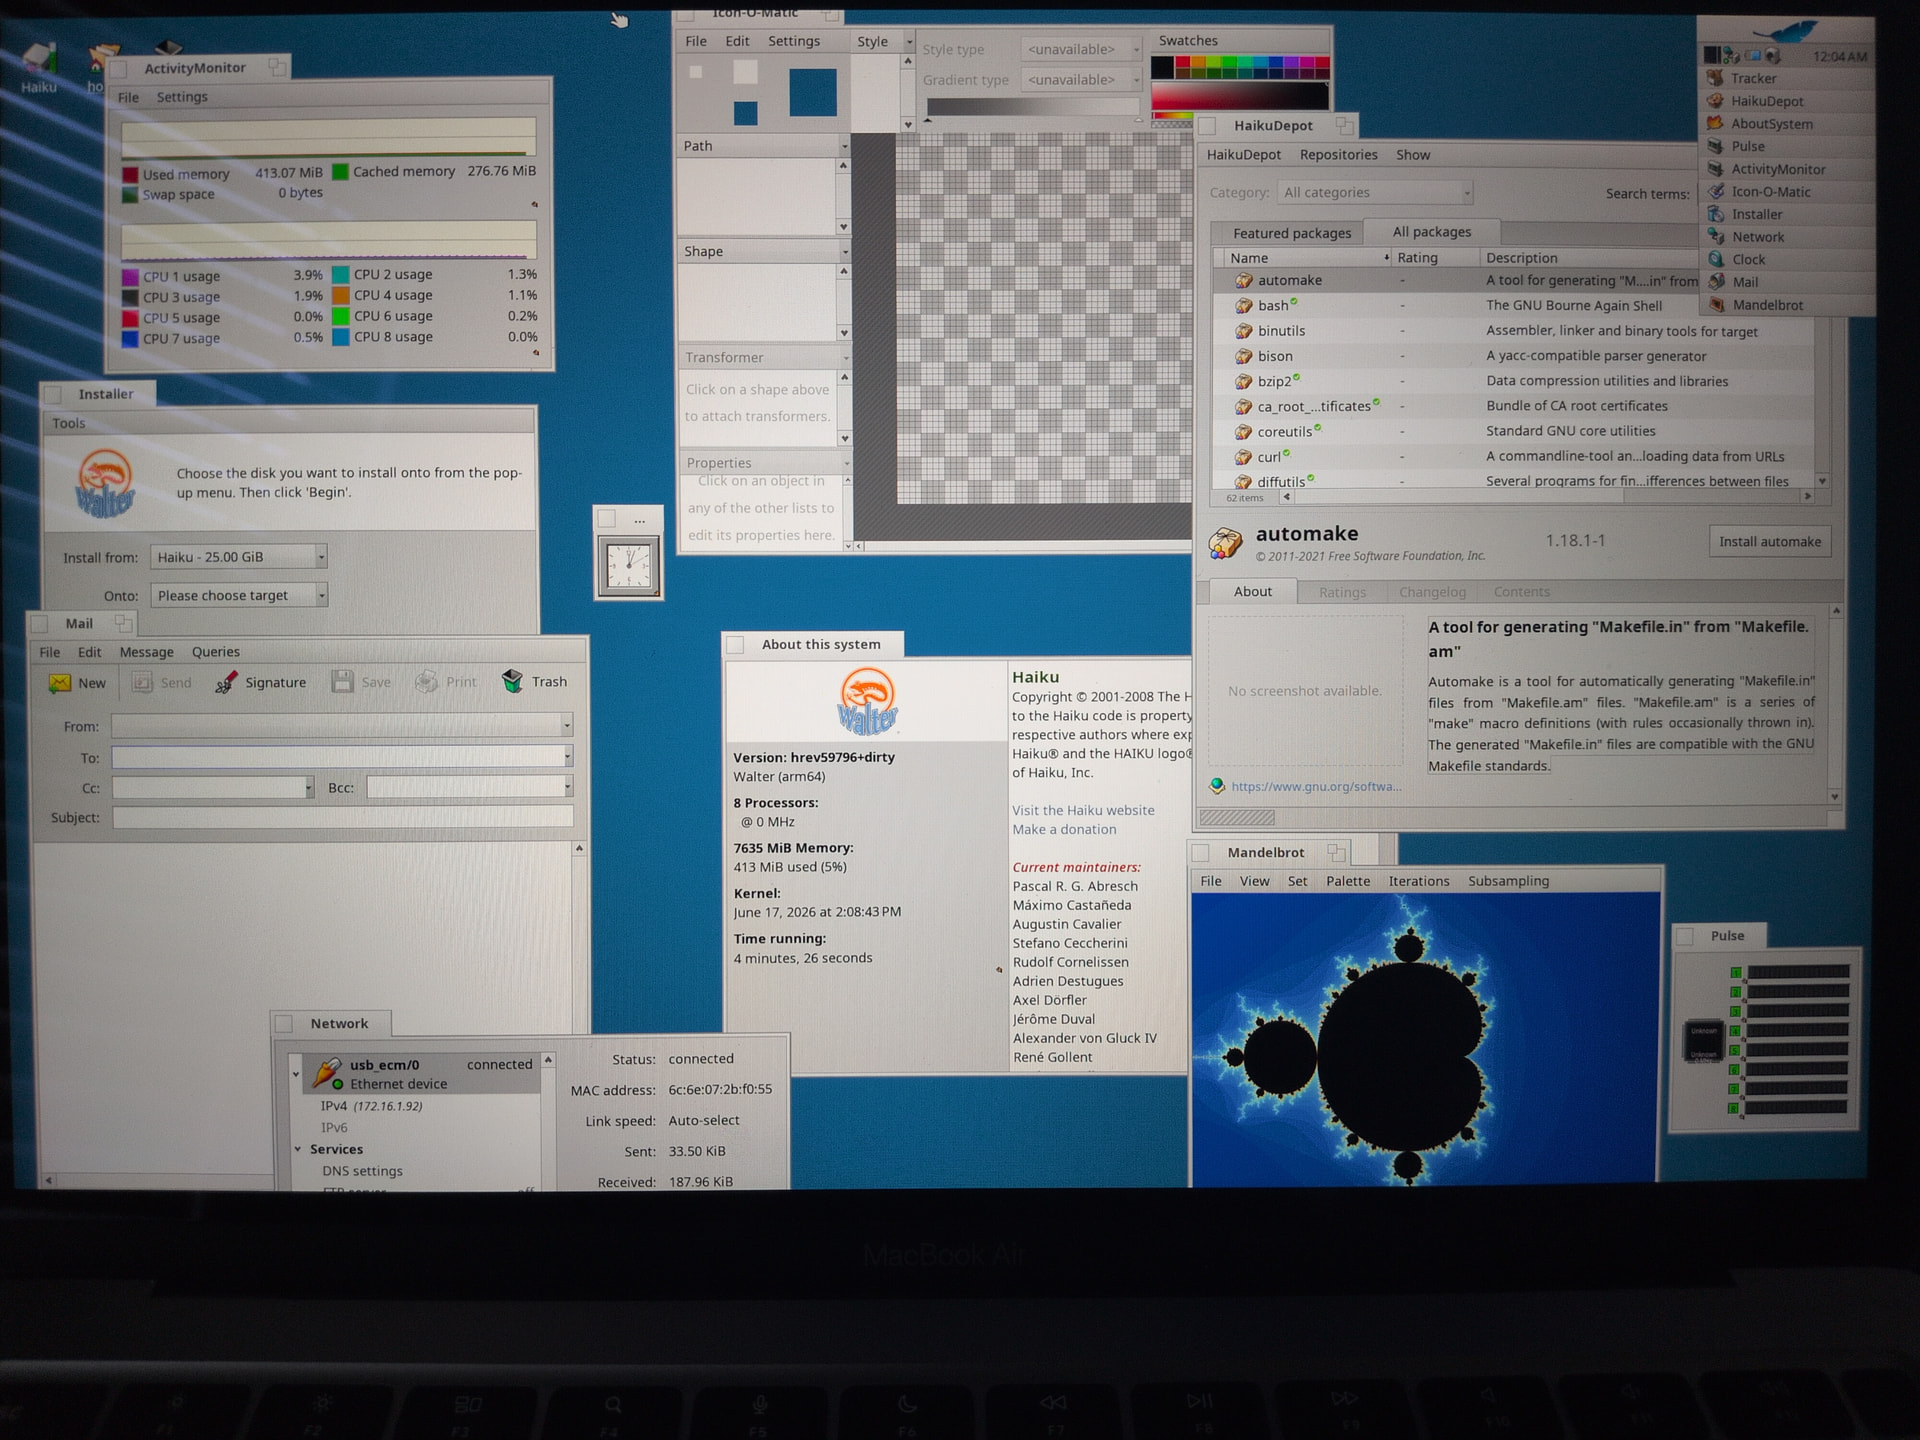The height and width of the screenshot is (1440, 1920).
Task: Follow the Visit the Haiku website link
Action: coord(1083,810)
